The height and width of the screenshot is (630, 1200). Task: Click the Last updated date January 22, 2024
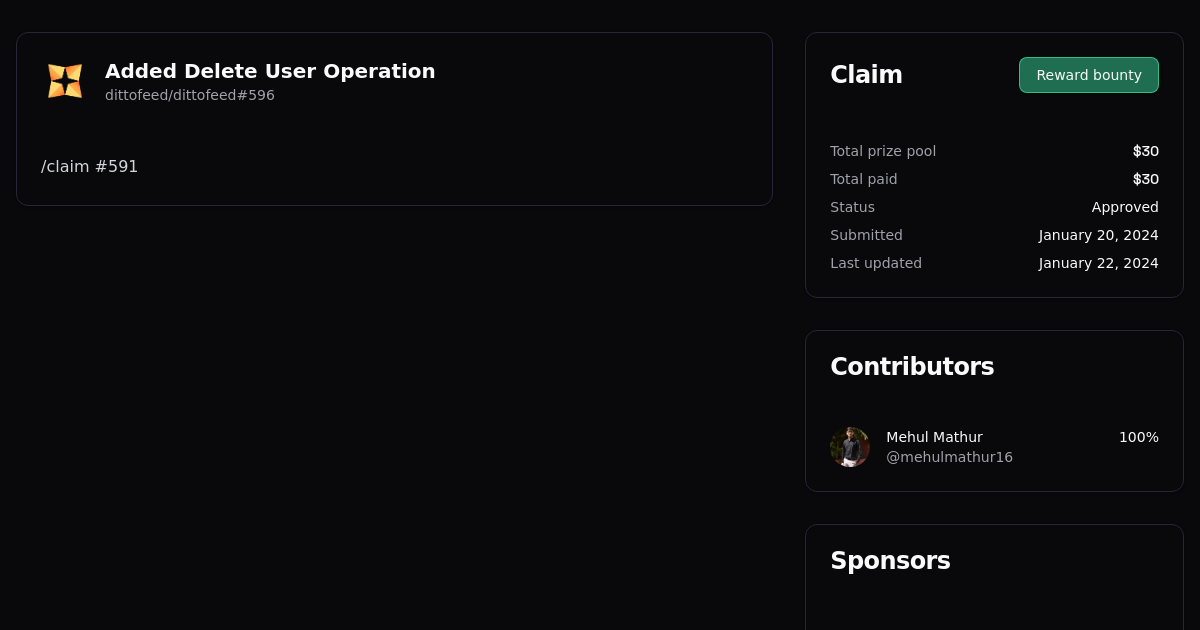click(x=1098, y=263)
